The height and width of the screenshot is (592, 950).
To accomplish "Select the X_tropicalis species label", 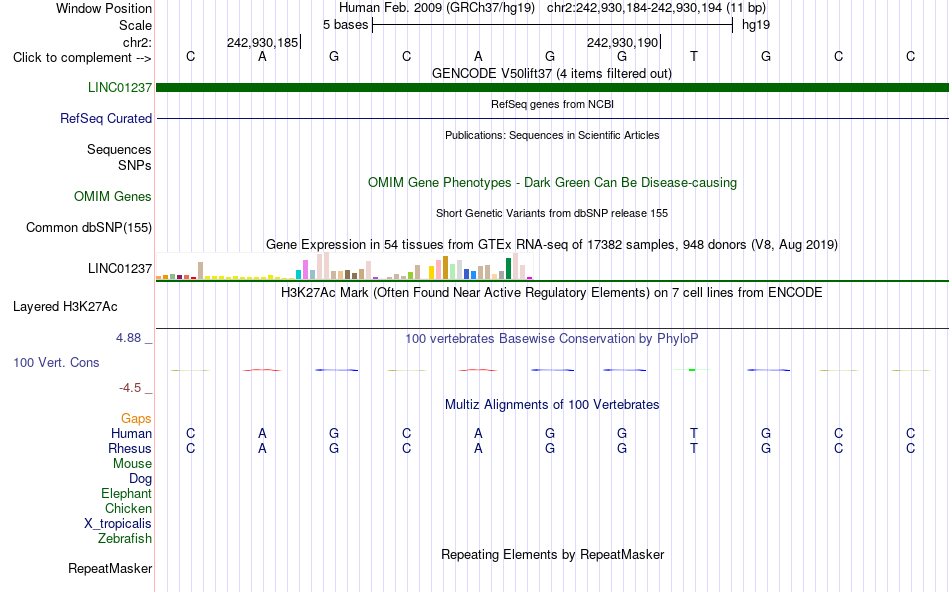I will point(118,524).
